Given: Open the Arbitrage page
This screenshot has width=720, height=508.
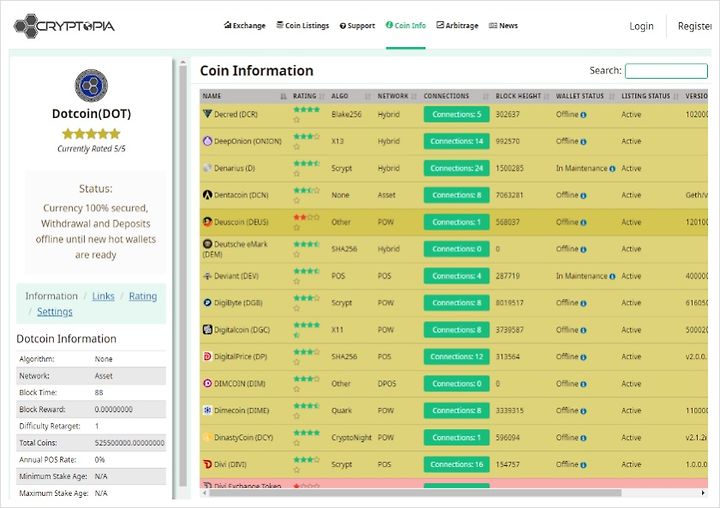Looking at the screenshot, I should [457, 26].
